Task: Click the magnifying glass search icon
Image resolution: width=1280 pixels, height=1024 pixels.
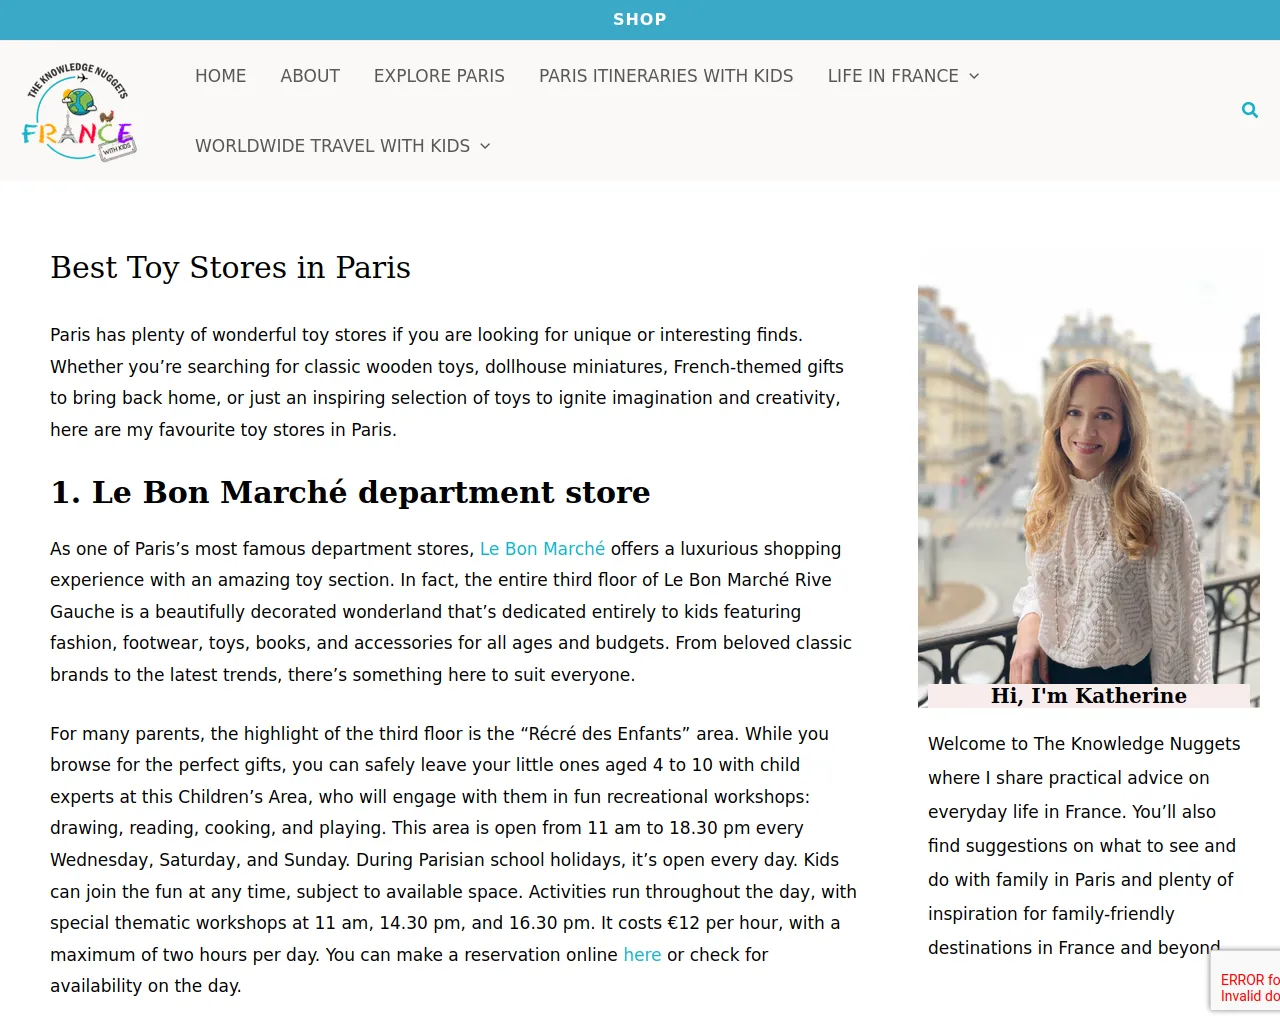Action: coord(1249,110)
